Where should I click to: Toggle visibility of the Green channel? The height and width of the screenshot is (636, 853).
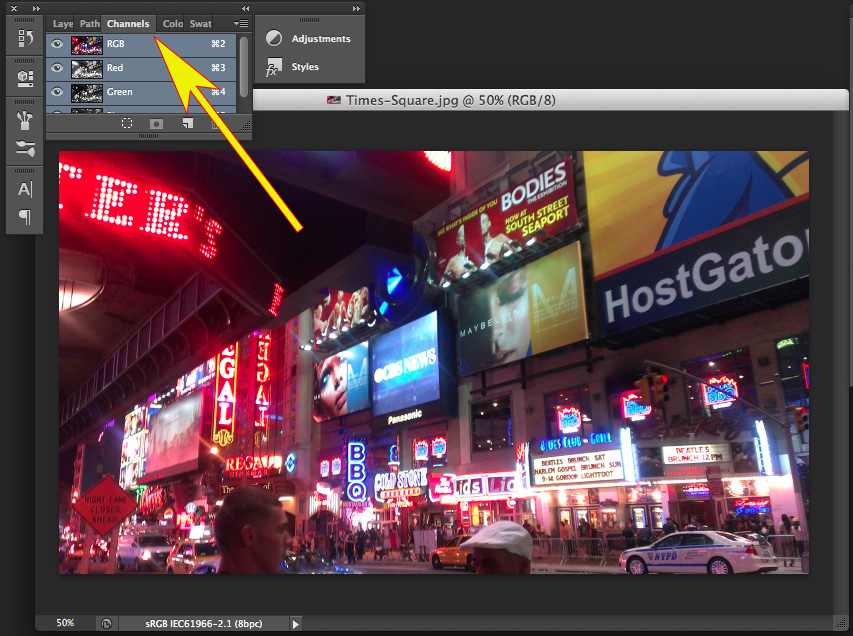(x=57, y=93)
